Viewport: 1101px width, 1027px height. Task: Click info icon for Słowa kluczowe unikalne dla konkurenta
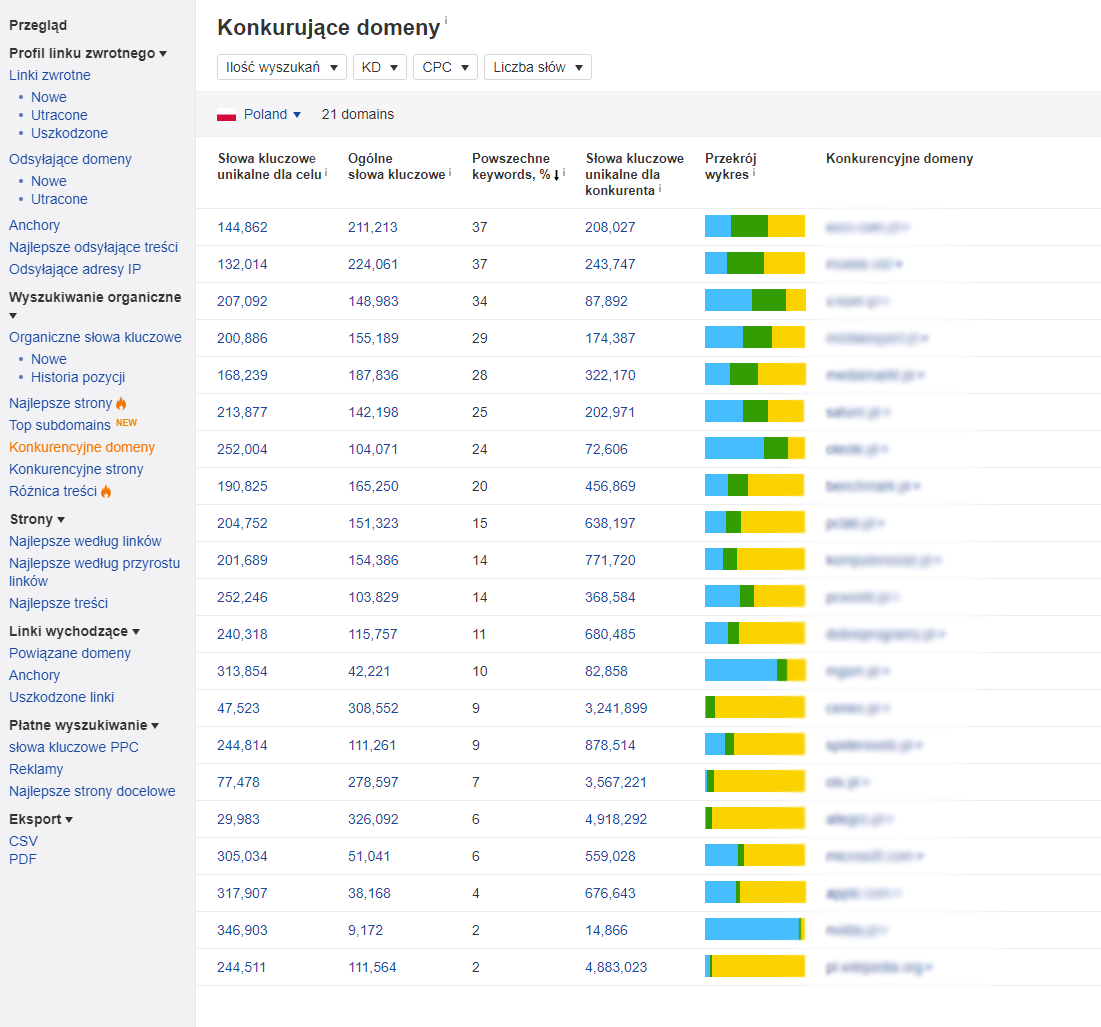point(660,189)
